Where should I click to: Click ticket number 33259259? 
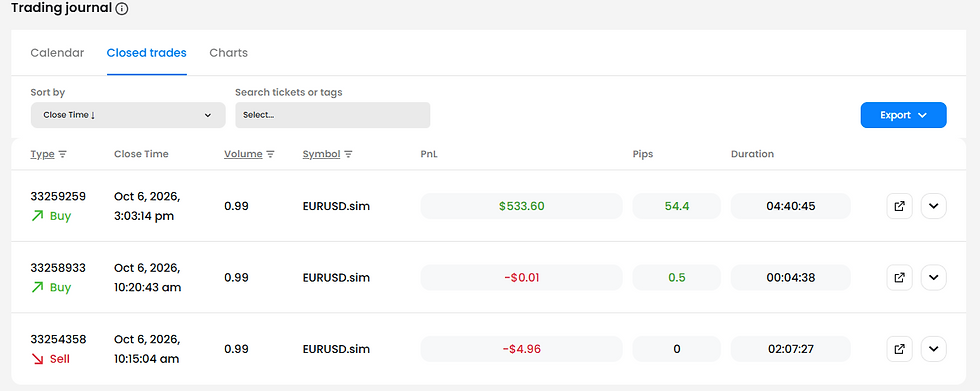pyautogui.click(x=58, y=196)
